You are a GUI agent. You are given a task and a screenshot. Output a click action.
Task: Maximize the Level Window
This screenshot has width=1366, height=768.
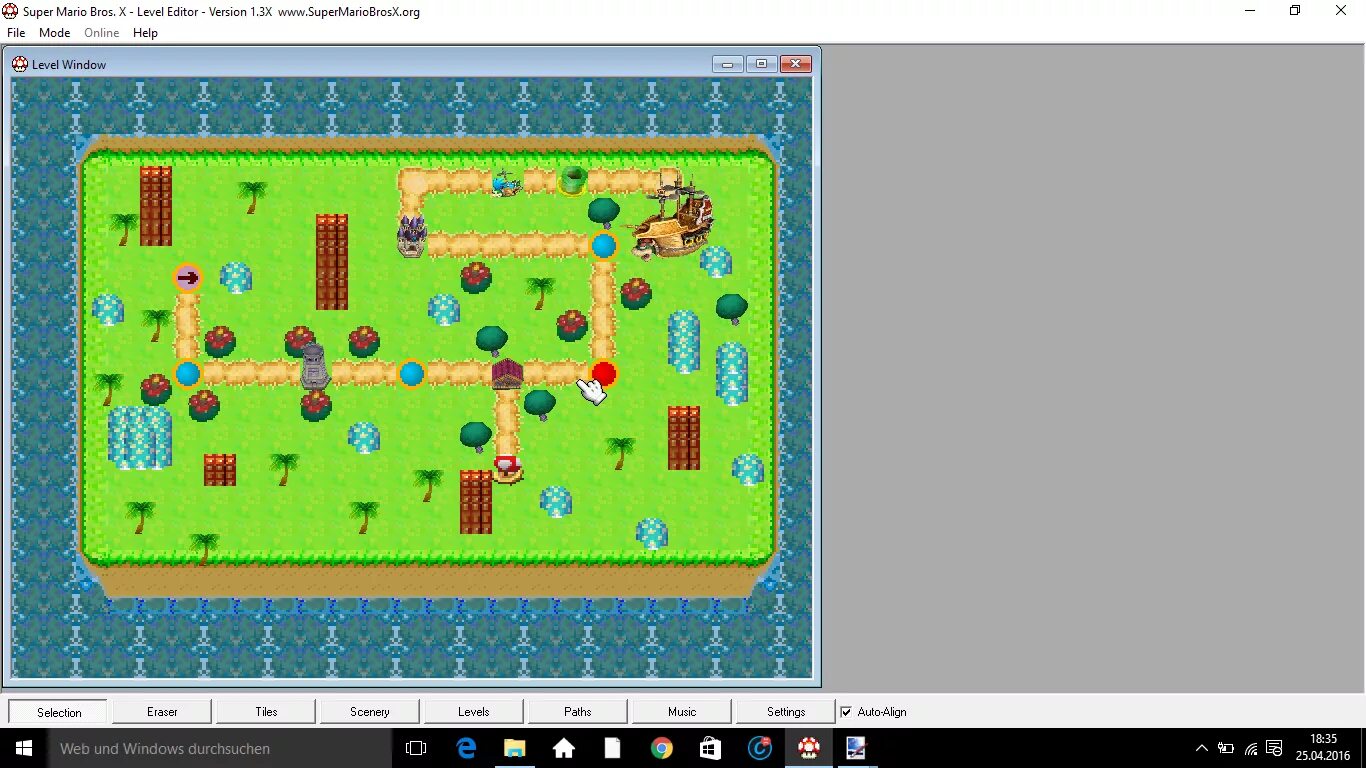(x=761, y=64)
